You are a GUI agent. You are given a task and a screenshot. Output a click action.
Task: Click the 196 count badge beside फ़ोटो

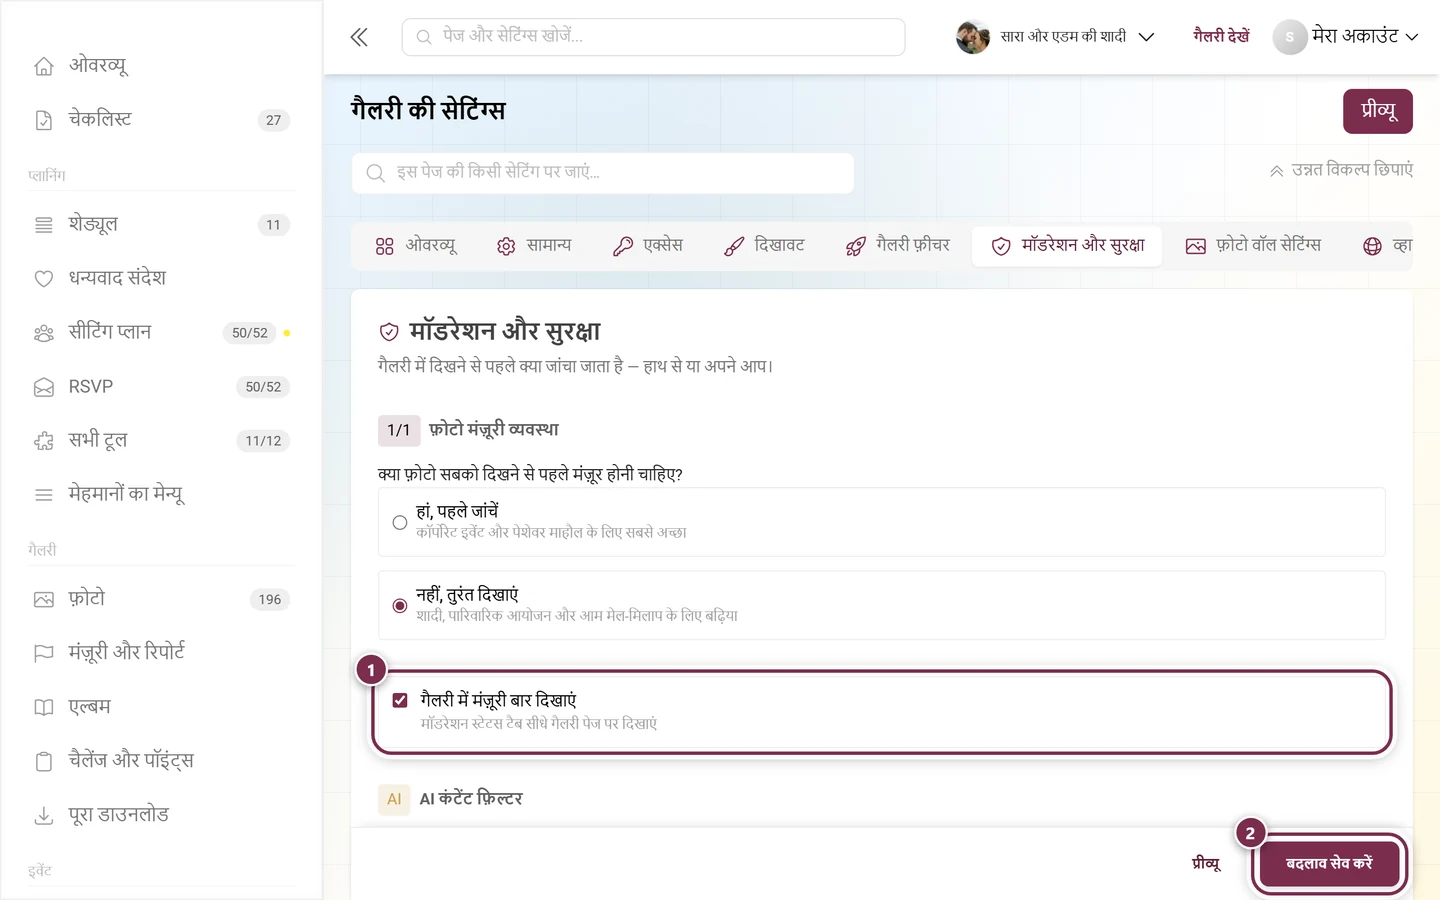tap(270, 600)
